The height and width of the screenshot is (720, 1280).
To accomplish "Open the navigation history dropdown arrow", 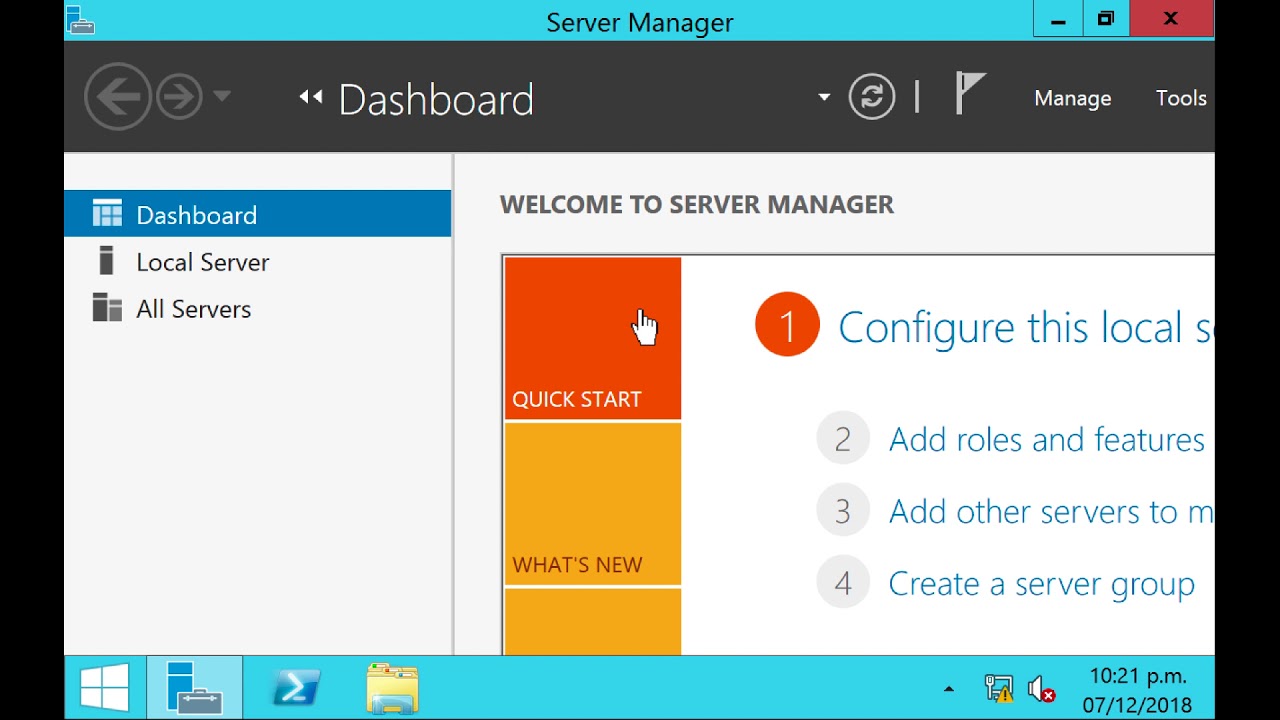I will (x=222, y=97).
